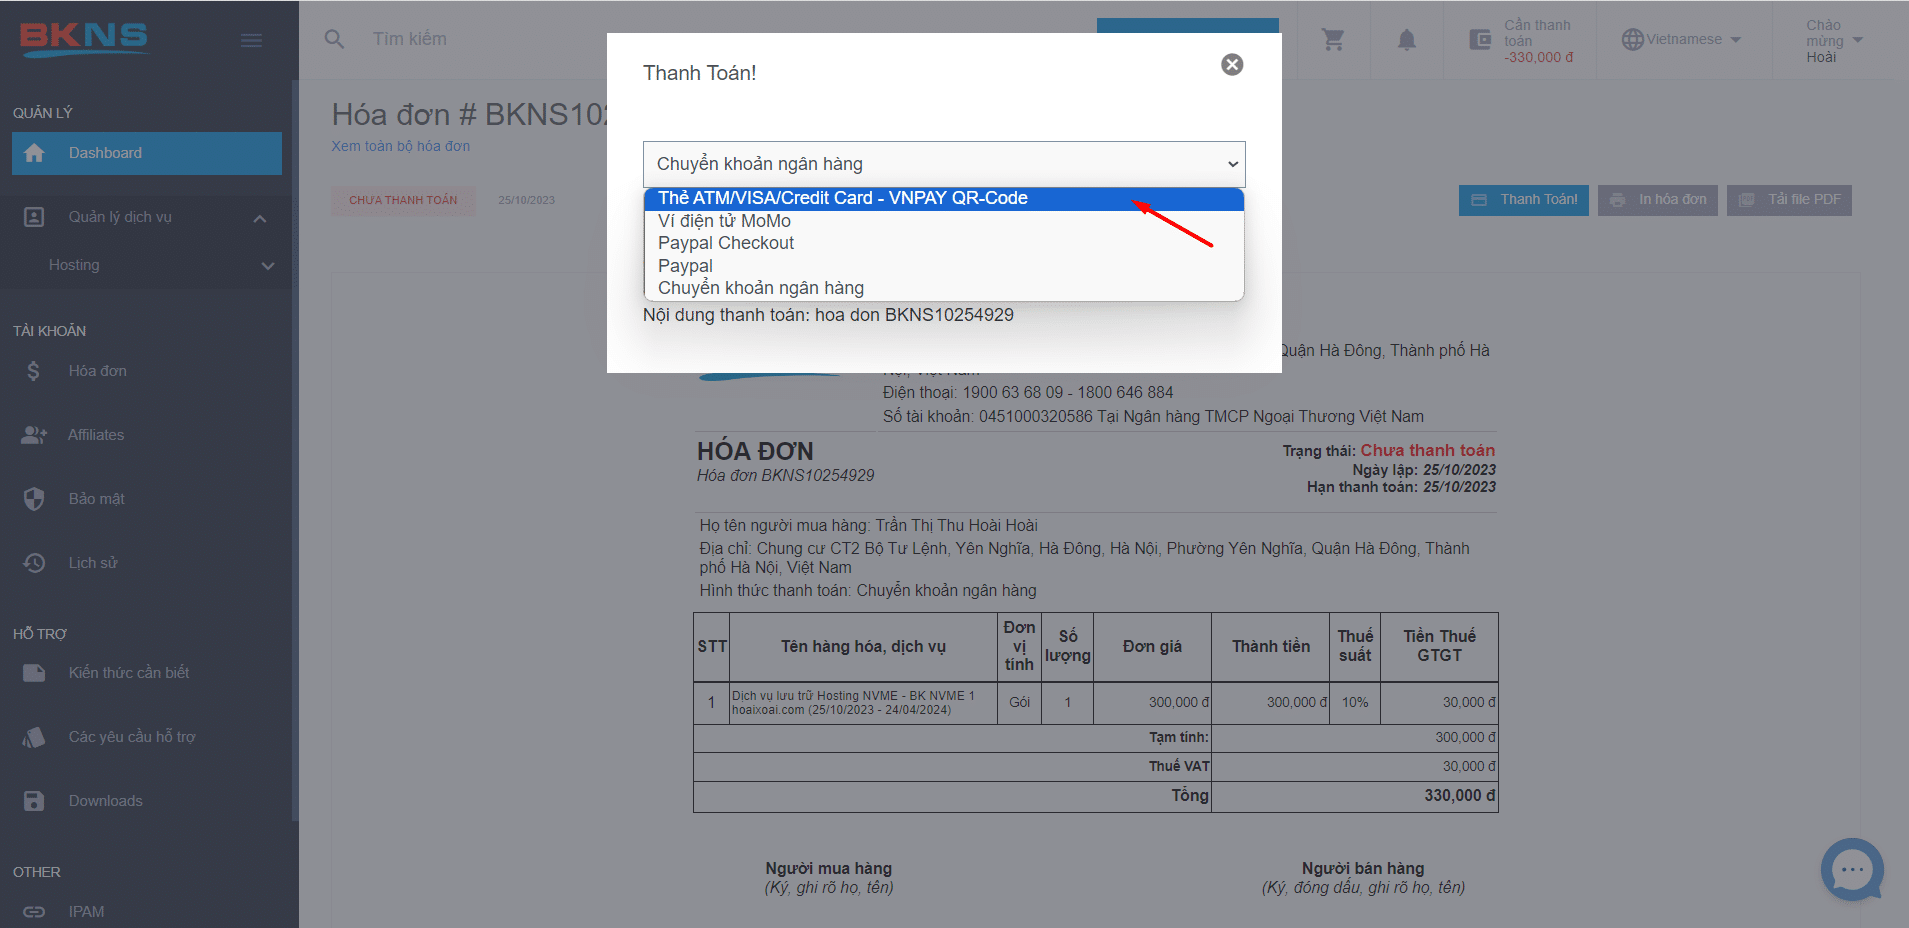Open Kiến thức cần biết
The height and width of the screenshot is (928, 1909).
[x=129, y=673]
